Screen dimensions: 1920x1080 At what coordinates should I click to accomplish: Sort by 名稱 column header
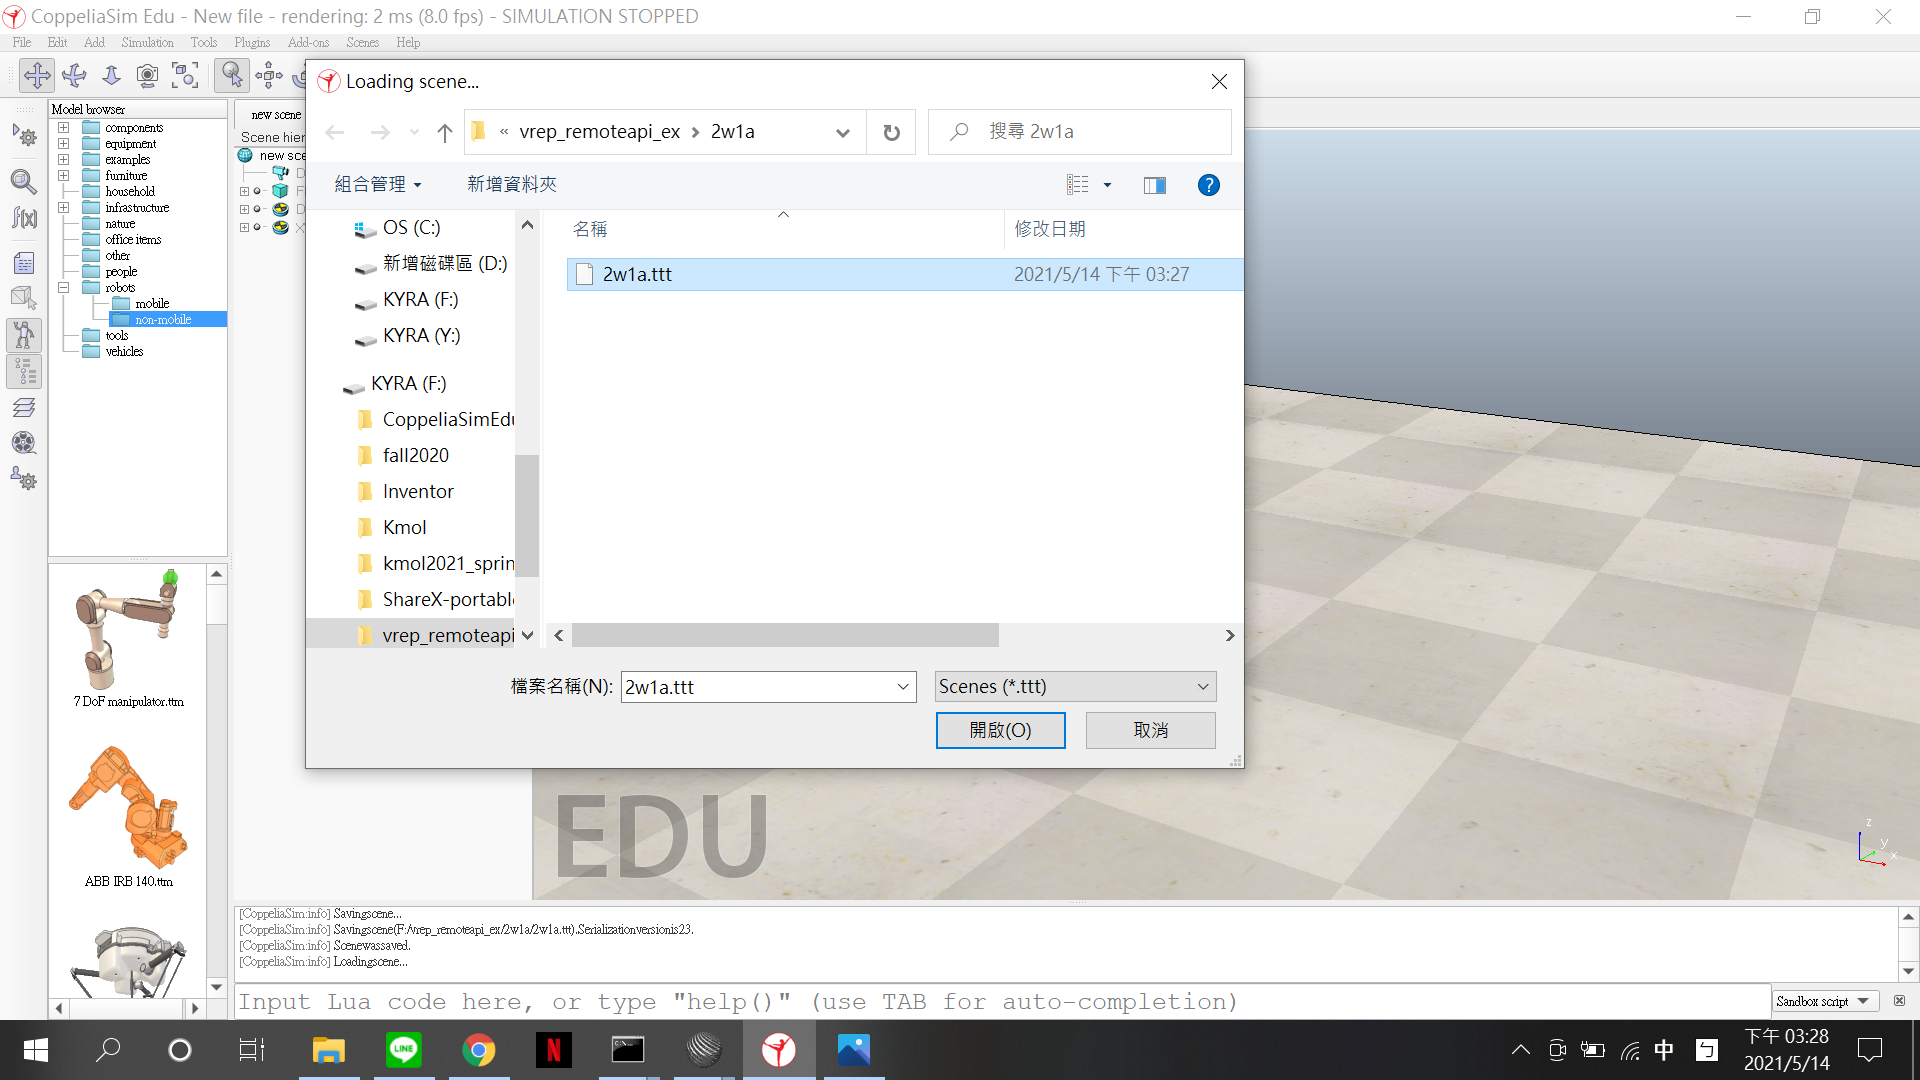(x=590, y=229)
